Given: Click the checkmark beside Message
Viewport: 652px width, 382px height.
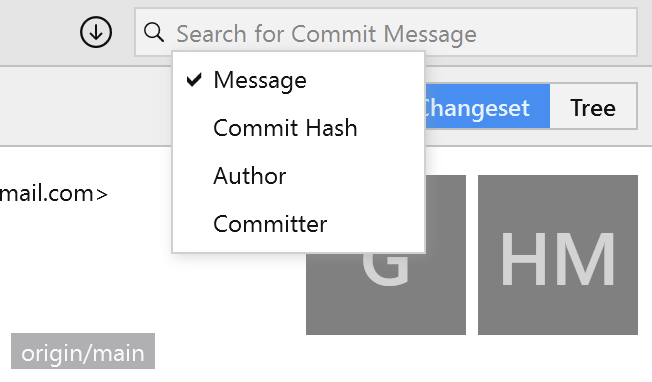Looking at the screenshot, I should tap(194, 79).
